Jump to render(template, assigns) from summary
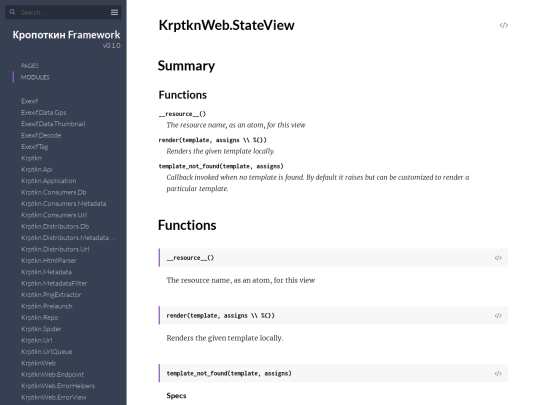The width and height of the screenshot is (540, 405). coord(212,140)
